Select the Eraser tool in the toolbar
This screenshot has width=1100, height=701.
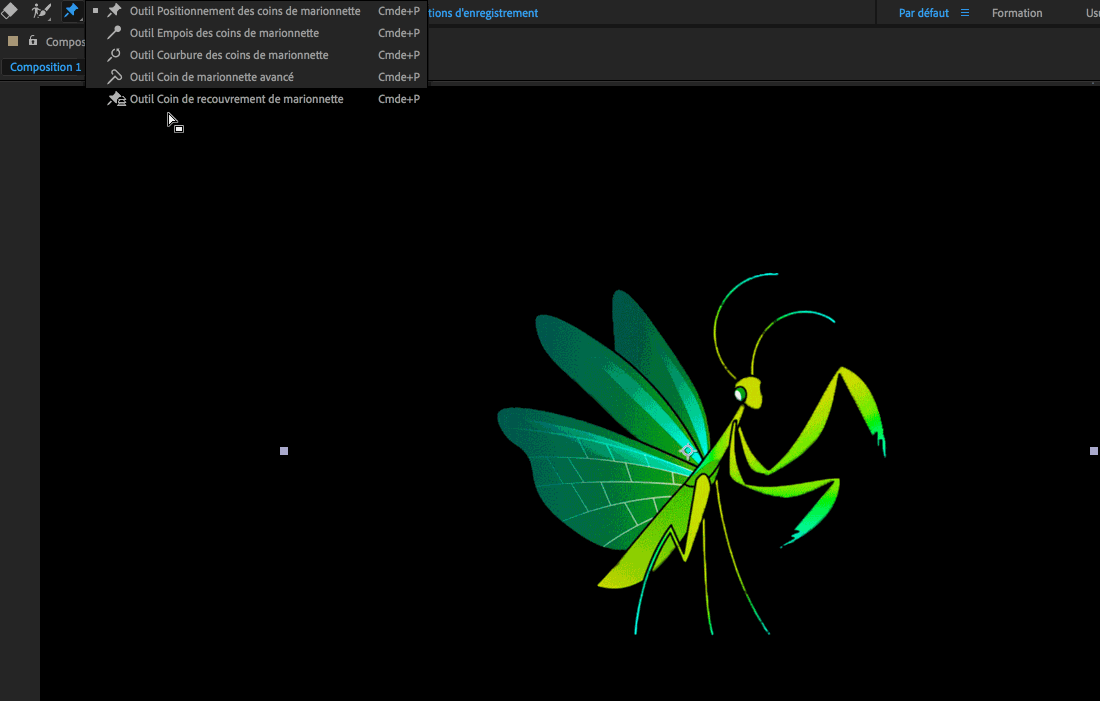(x=9, y=11)
